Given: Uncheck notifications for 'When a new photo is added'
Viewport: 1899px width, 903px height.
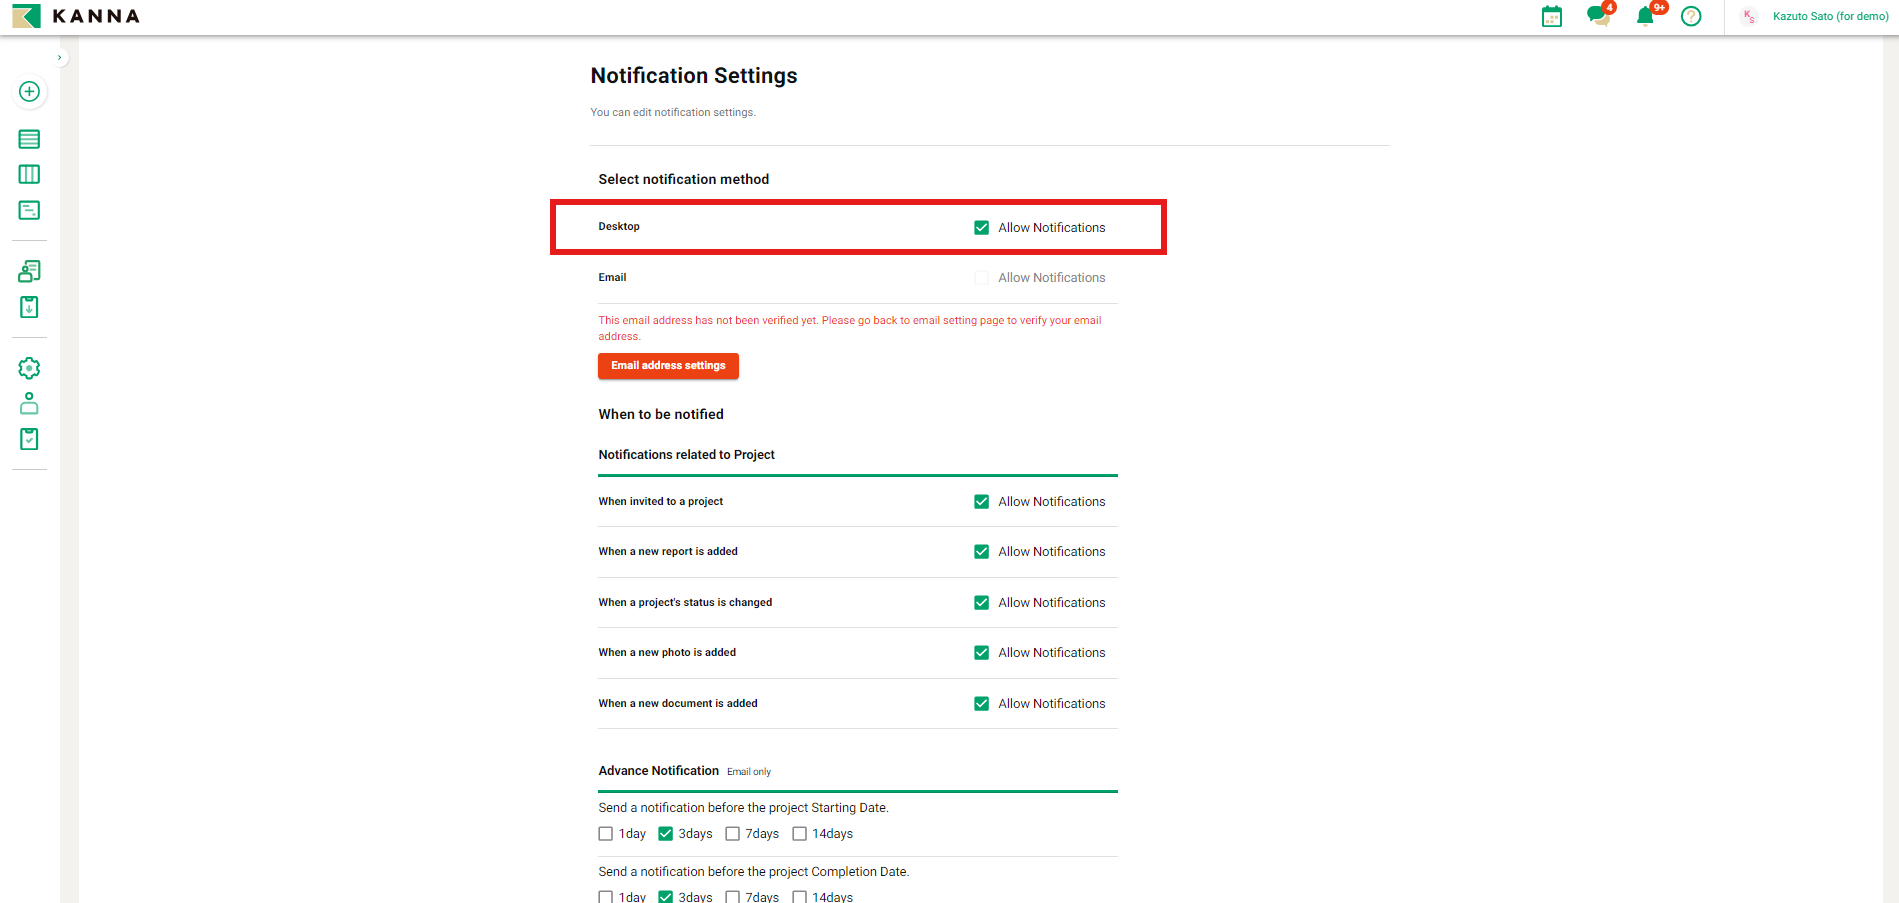Looking at the screenshot, I should coord(981,653).
